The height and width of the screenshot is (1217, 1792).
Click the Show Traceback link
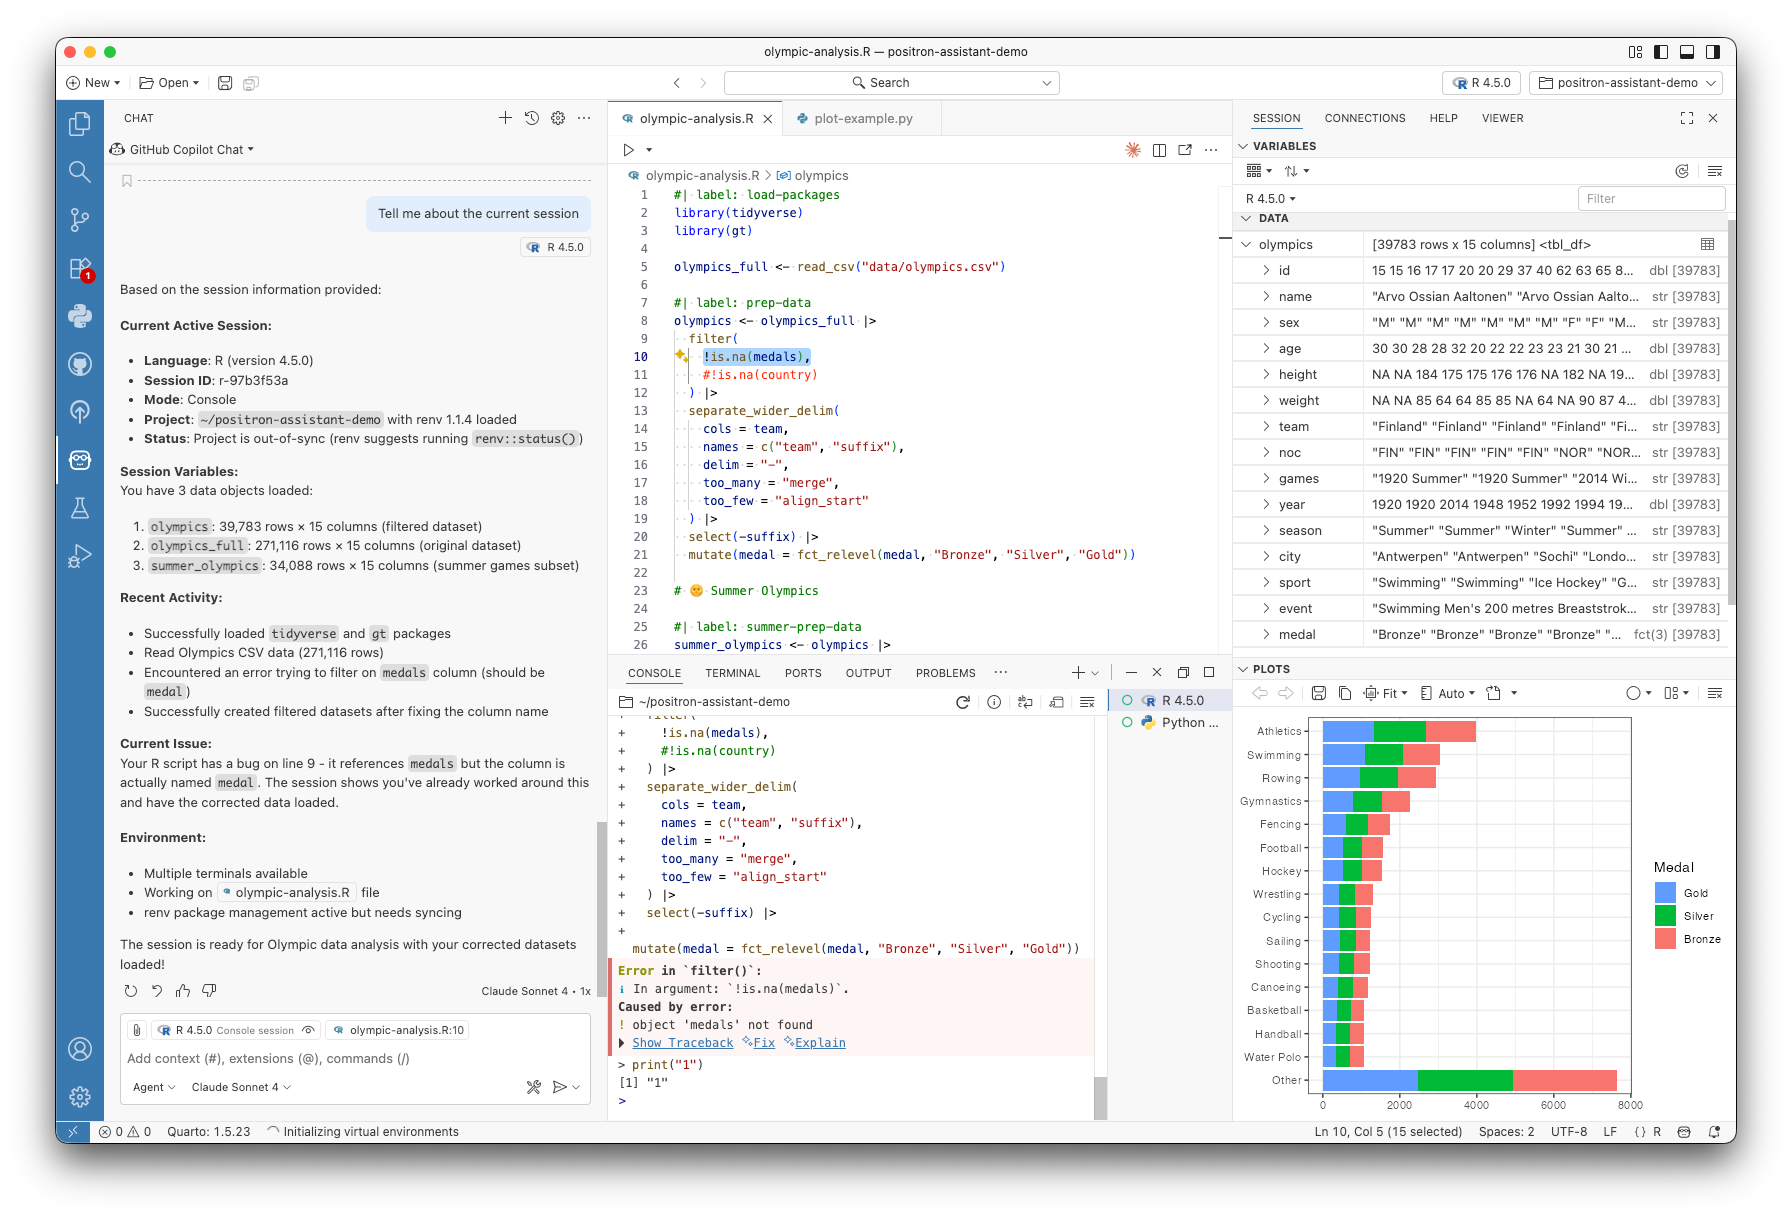(x=682, y=1043)
